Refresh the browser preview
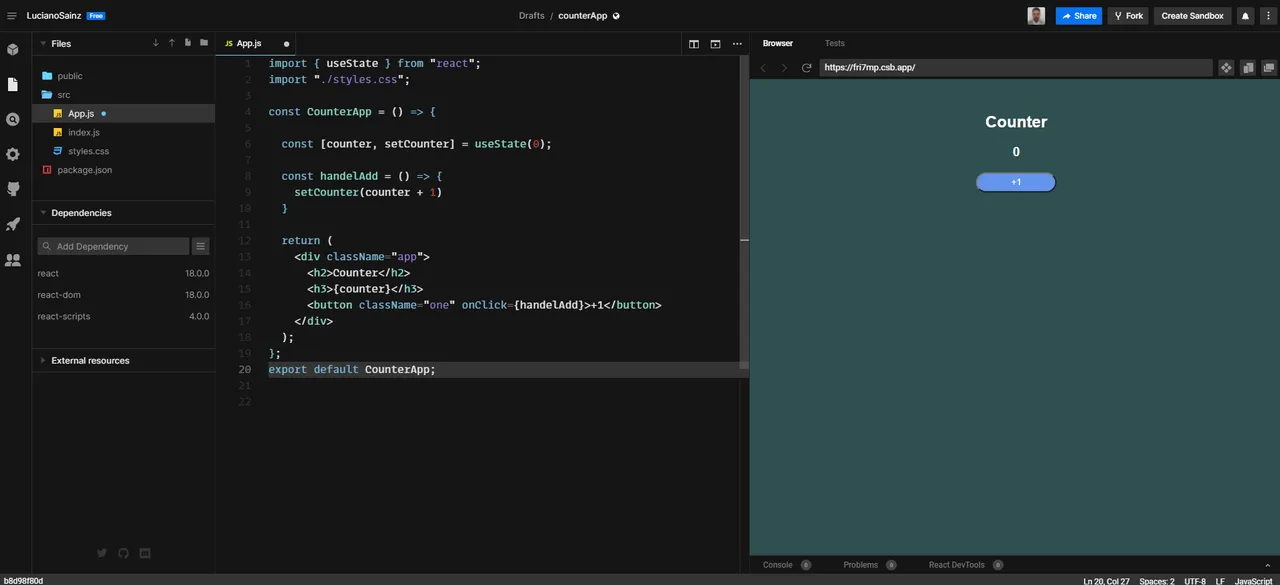This screenshot has height=585, width=1280. click(806, 68)
